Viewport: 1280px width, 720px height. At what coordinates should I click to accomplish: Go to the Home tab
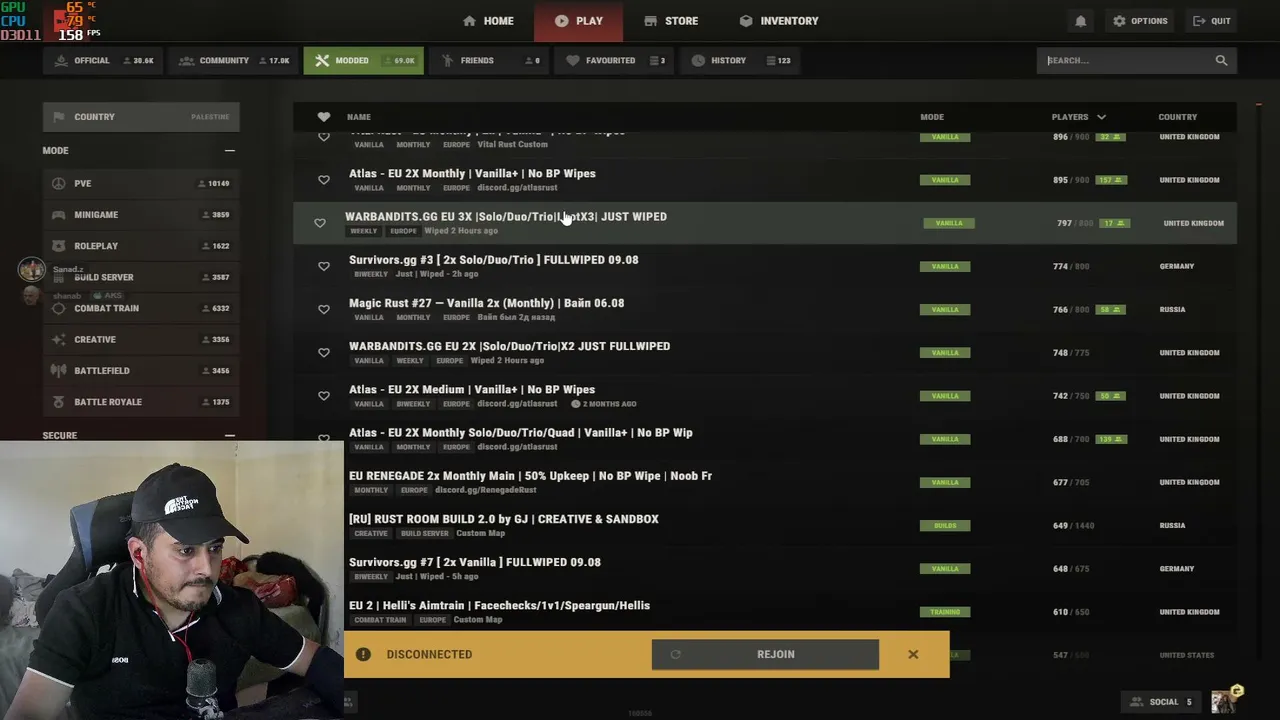pyautogui.click(x=489, y=21)
